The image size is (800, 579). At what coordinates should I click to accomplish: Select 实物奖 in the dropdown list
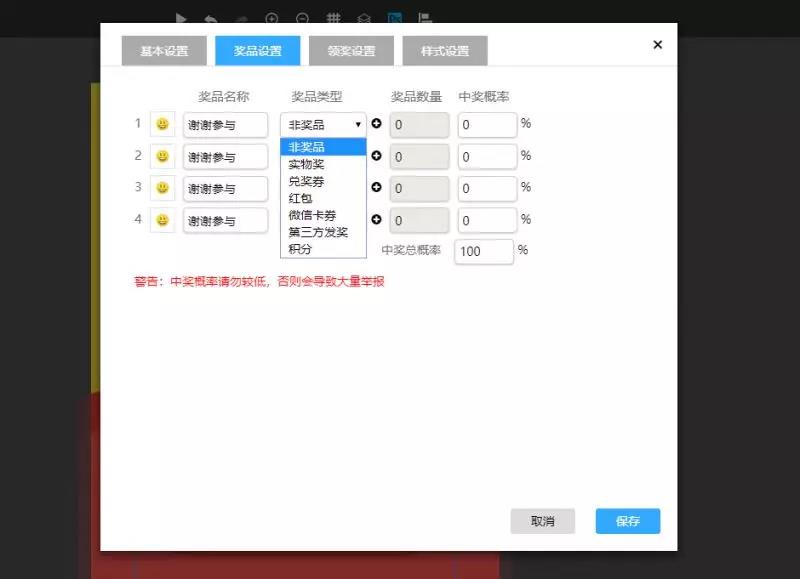tap(323, 164)
